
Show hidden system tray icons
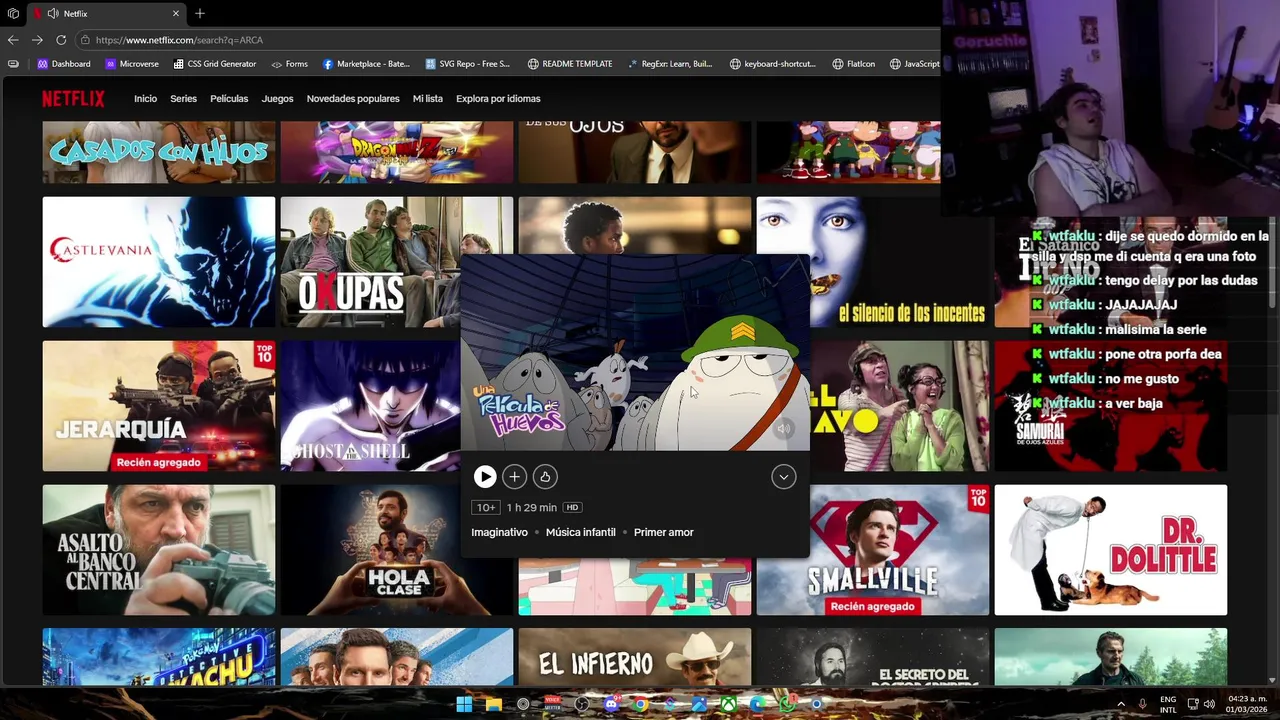(x=1120, y=704)
